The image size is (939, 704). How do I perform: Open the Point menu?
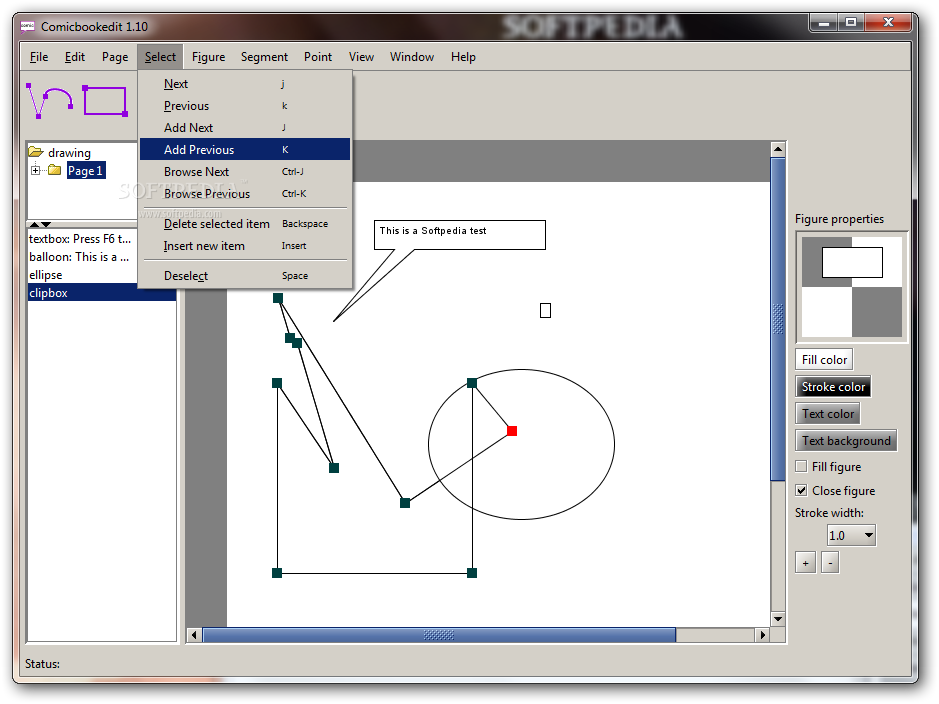[x=318, y=57]
